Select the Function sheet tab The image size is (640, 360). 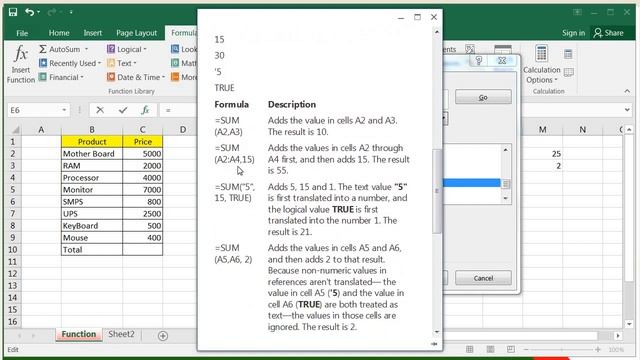[78, 334]
